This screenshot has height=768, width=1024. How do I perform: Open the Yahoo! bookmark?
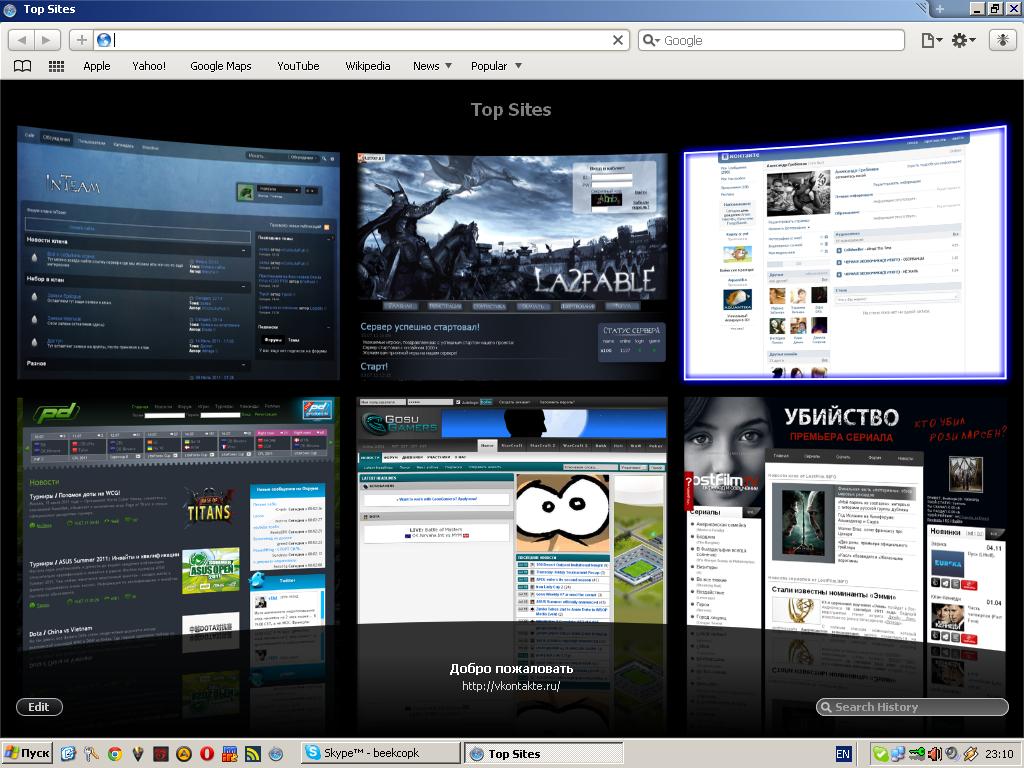[x=149, y=66]
